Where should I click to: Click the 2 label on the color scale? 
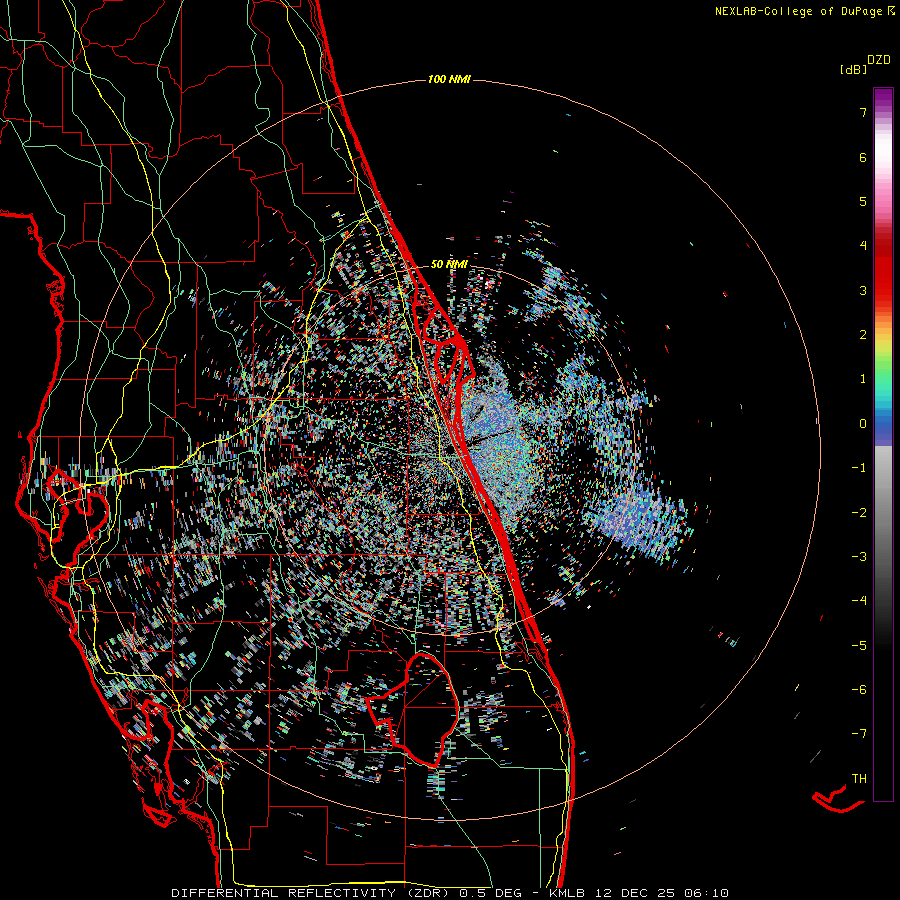pos(863,335)
